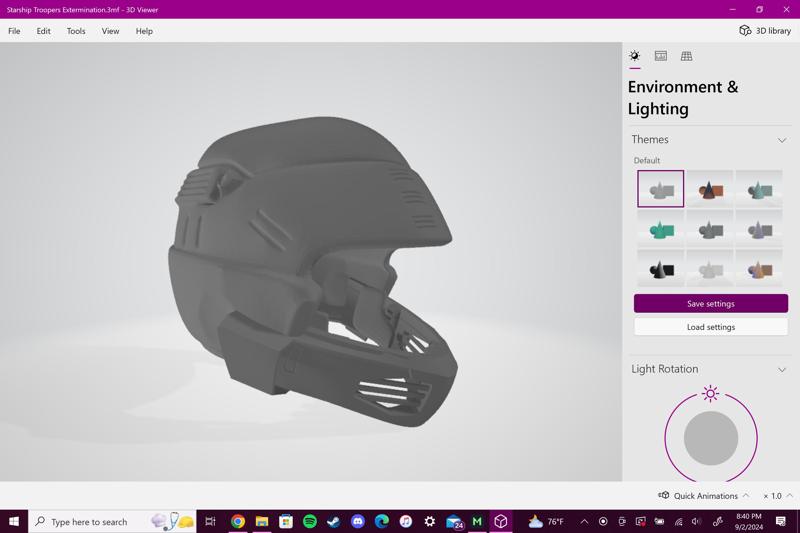Select the dark gray theme in middle row
The height and width of the screenshot is (533, 800).
coord(710,229)
